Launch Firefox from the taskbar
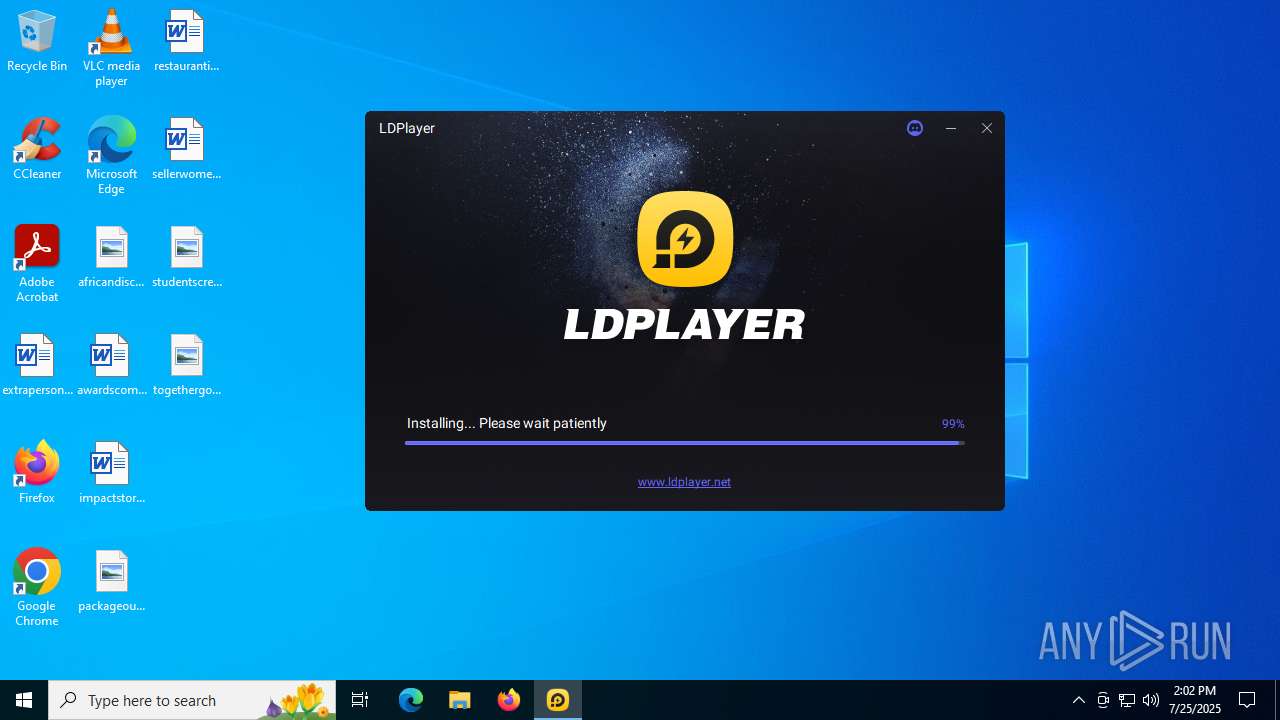This screenshot has height=720, width=1280. pos(509,700)
